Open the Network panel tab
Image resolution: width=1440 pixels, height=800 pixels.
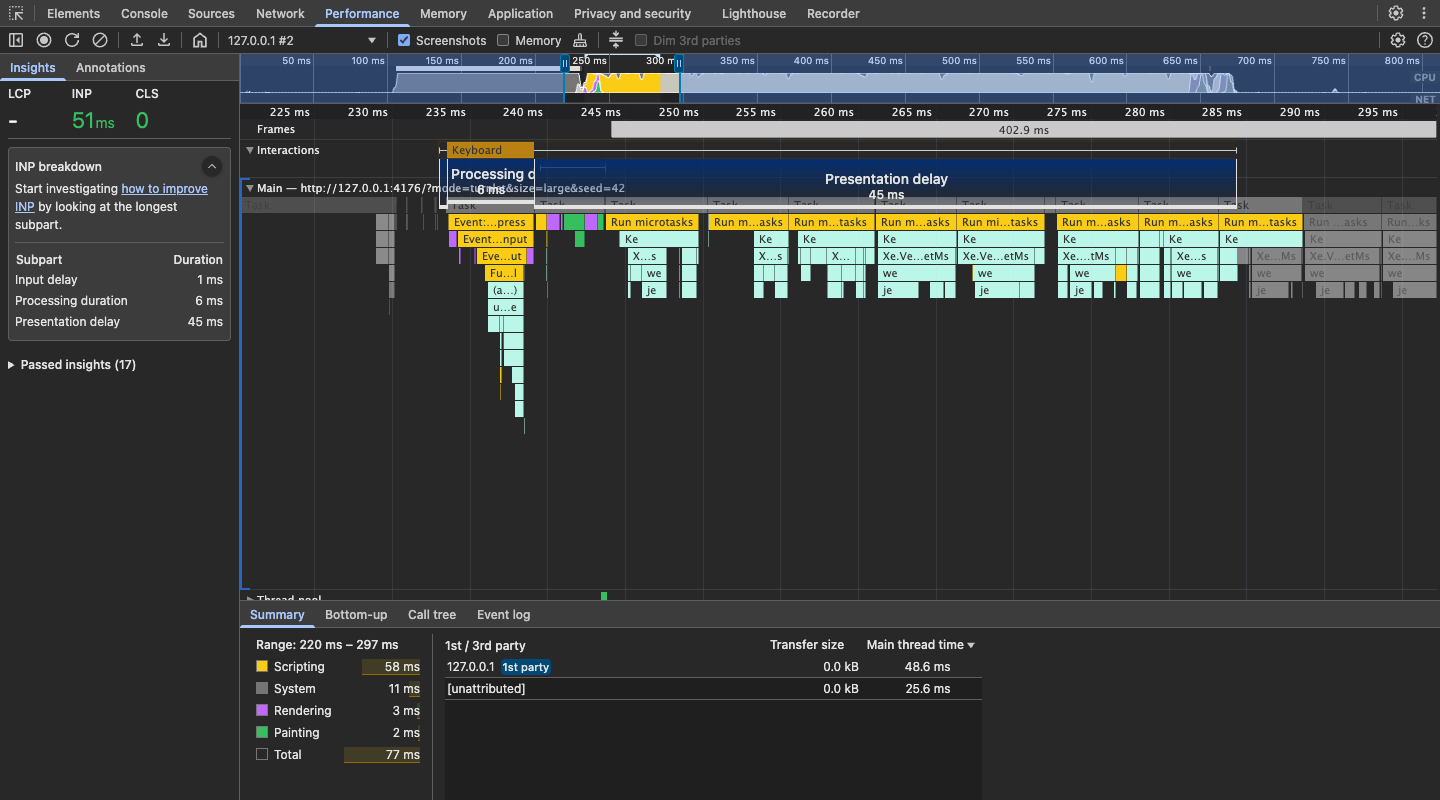point(280,14)
